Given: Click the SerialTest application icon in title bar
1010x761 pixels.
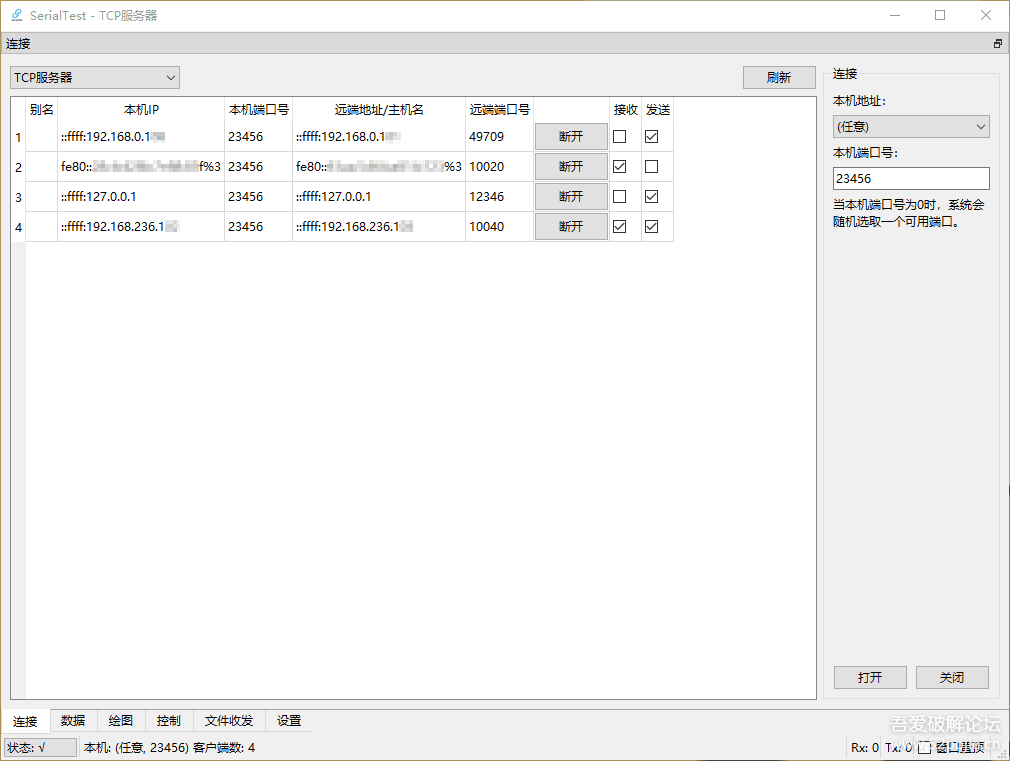Looking at the screenshot, I should pyautogui.click(x=14, y=15).
